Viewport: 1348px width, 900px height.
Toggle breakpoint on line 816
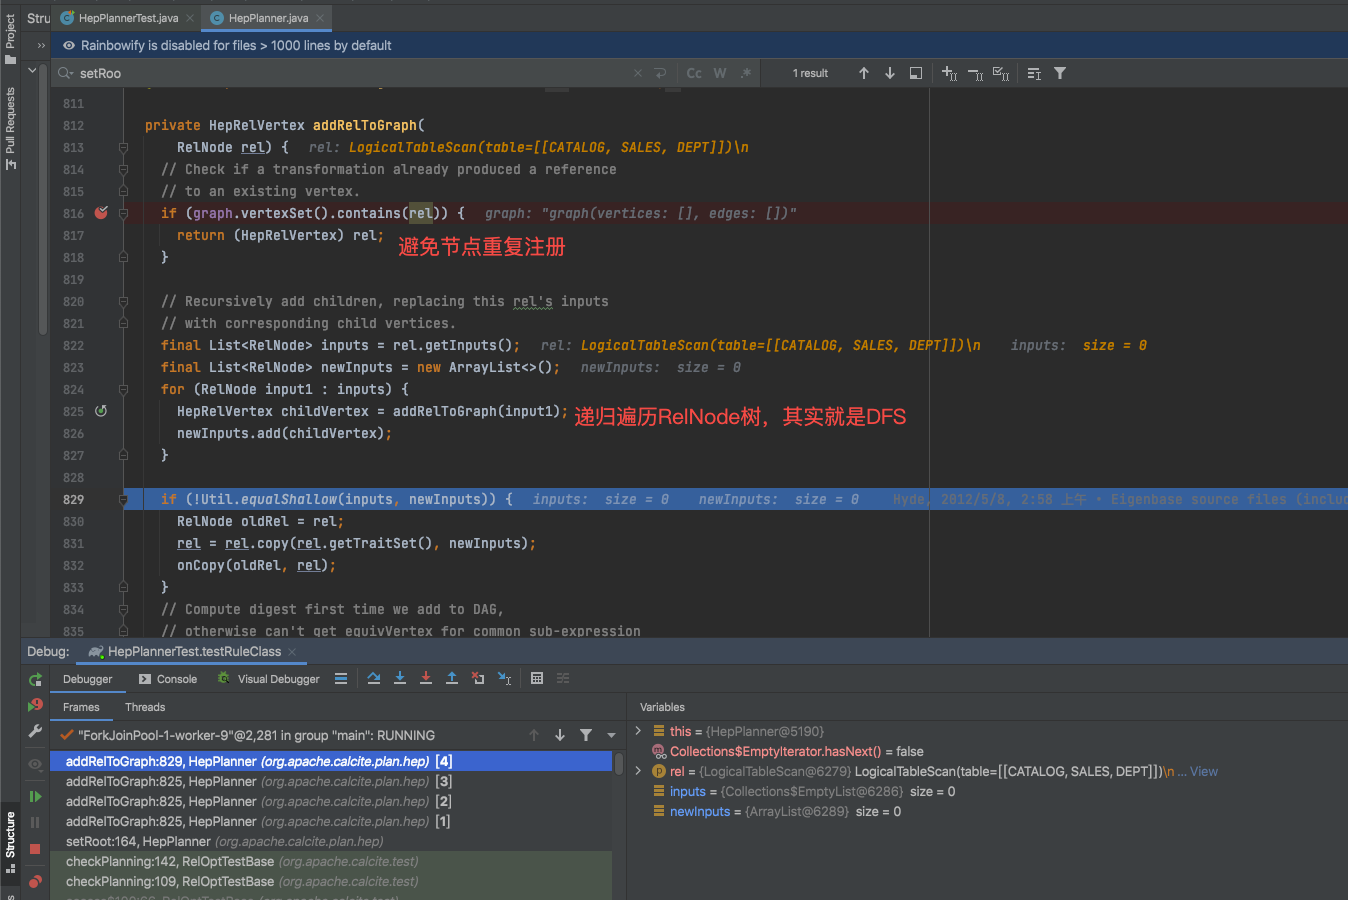(101, 213)
